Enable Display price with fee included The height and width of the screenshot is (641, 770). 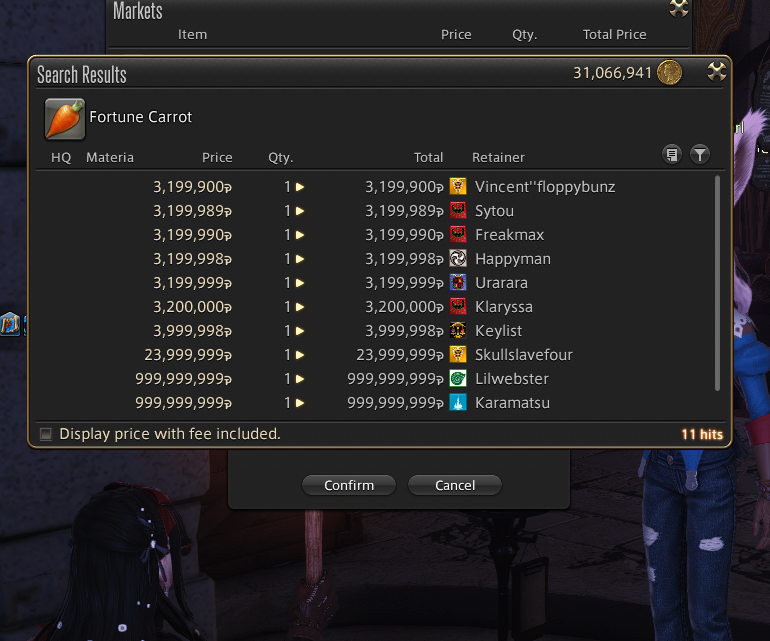pos(46,434)
